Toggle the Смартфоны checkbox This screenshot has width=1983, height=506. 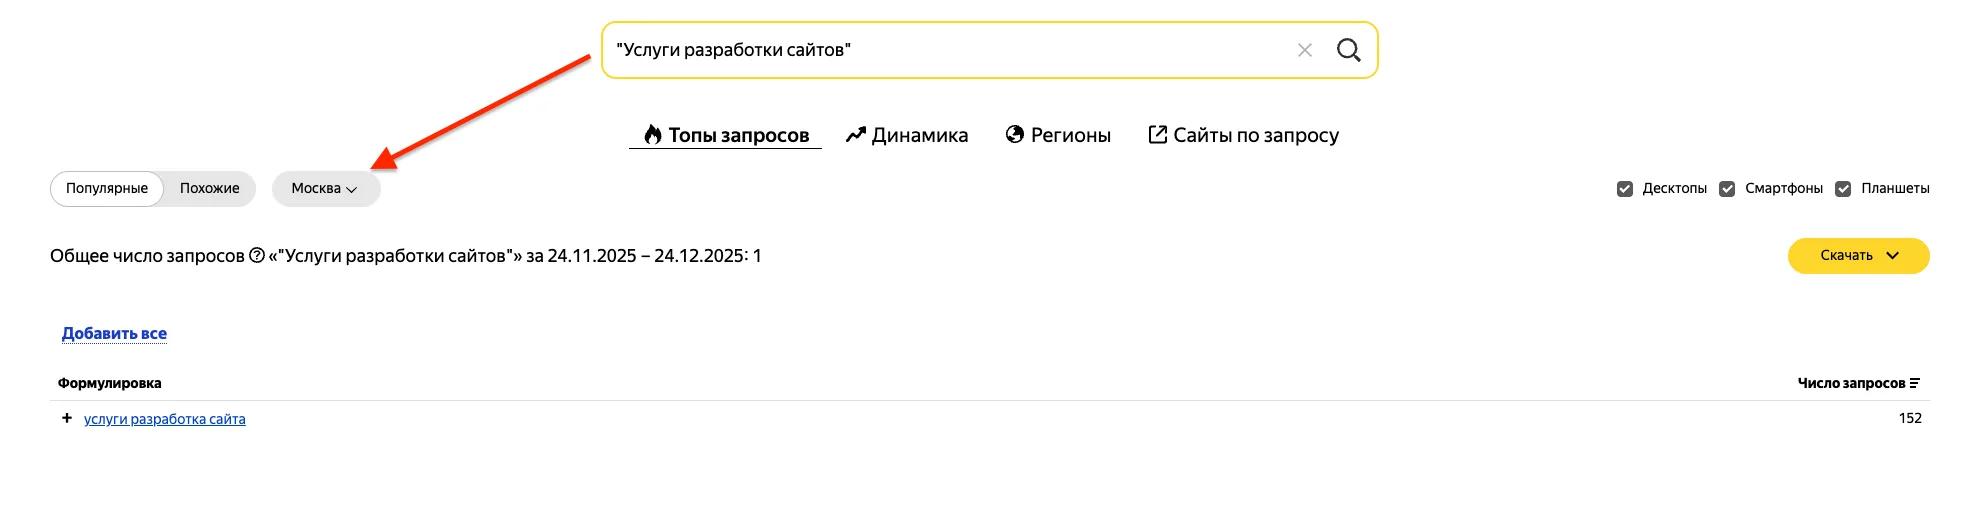pos(1727,189)
